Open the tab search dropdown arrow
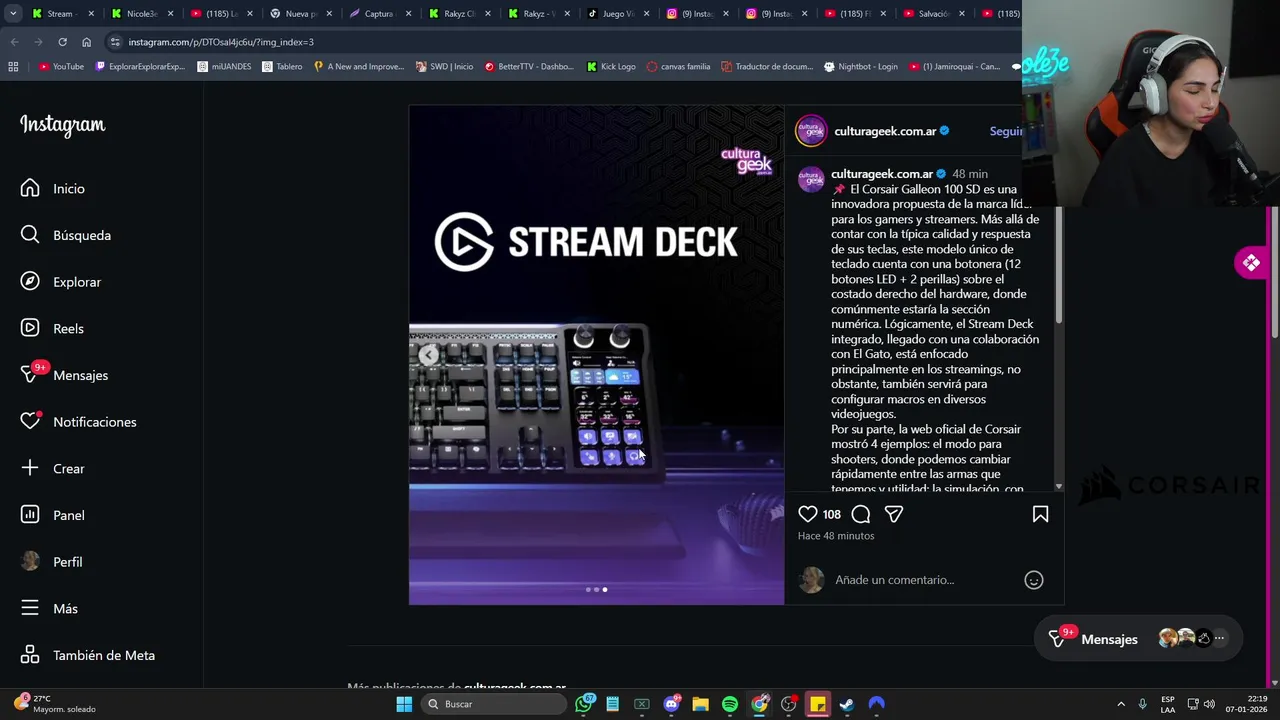 pos(13,14)
